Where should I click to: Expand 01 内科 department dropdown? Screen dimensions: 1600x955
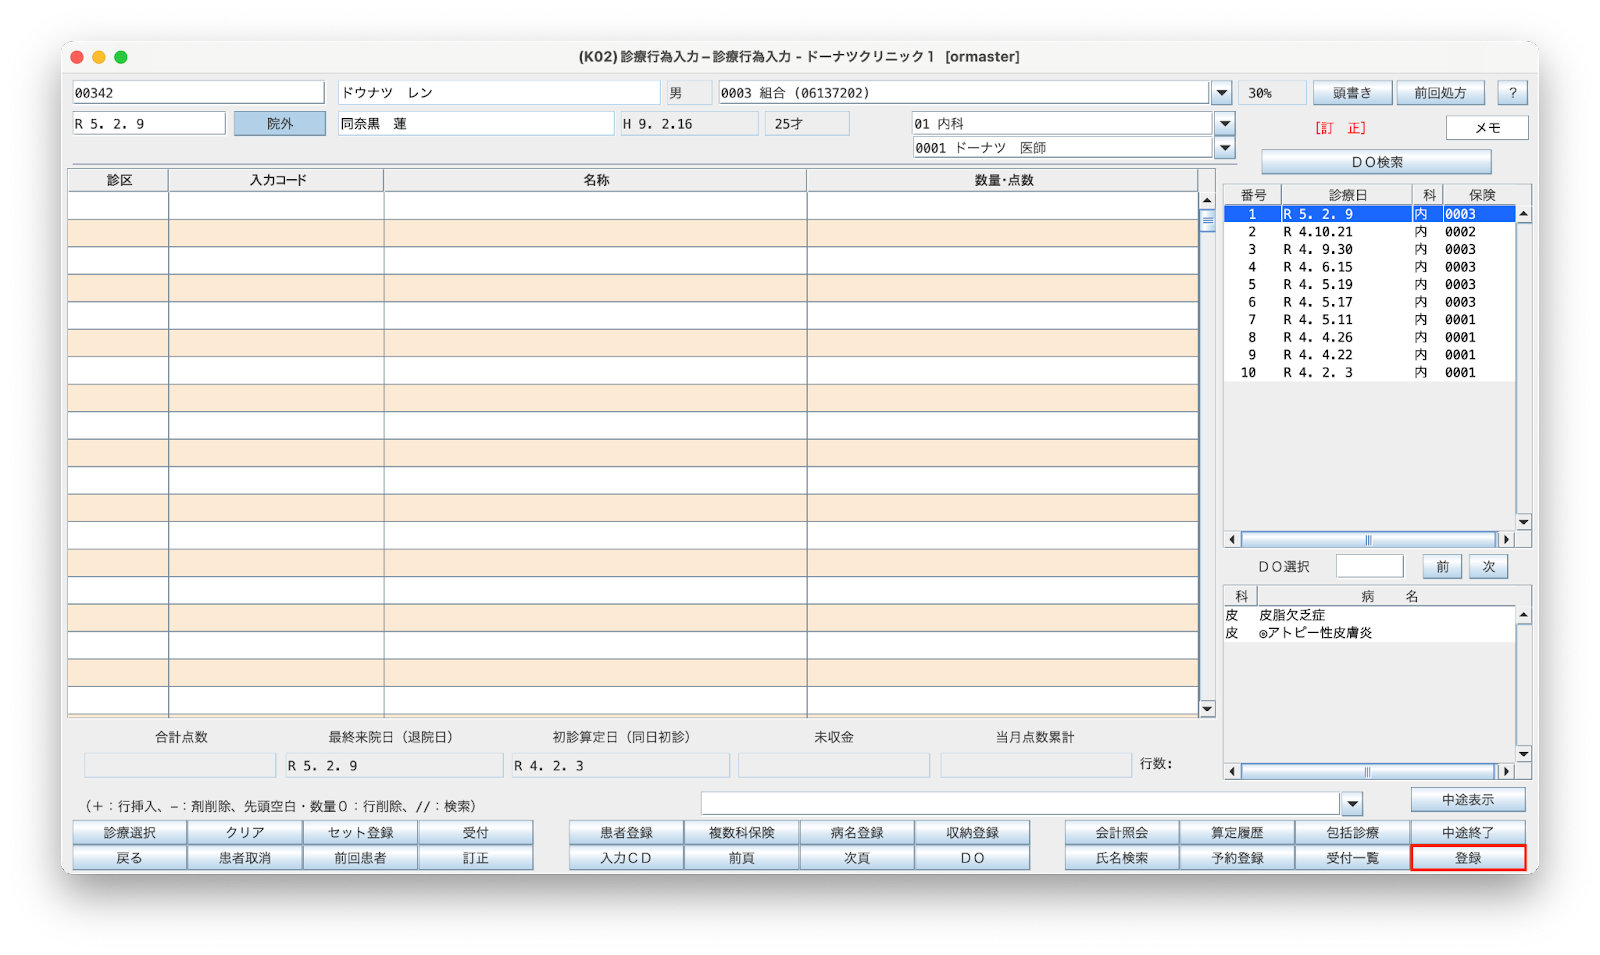(x=1225, y=124)
